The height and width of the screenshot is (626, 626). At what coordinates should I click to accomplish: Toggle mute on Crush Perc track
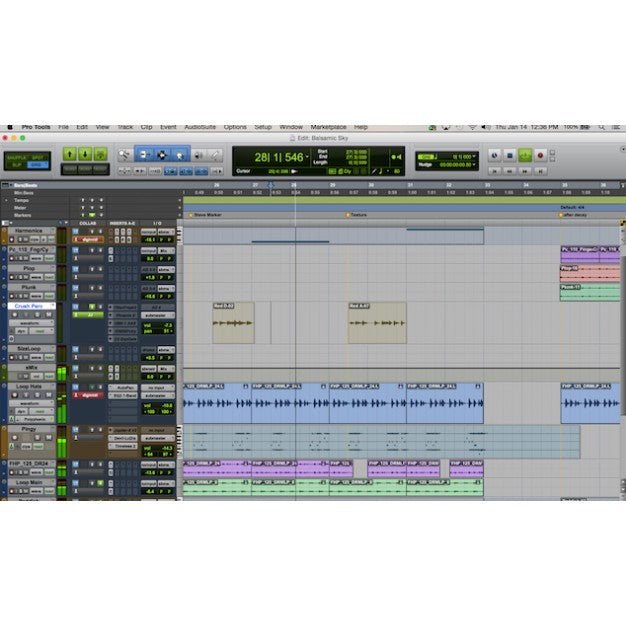(x=48, y=315)
